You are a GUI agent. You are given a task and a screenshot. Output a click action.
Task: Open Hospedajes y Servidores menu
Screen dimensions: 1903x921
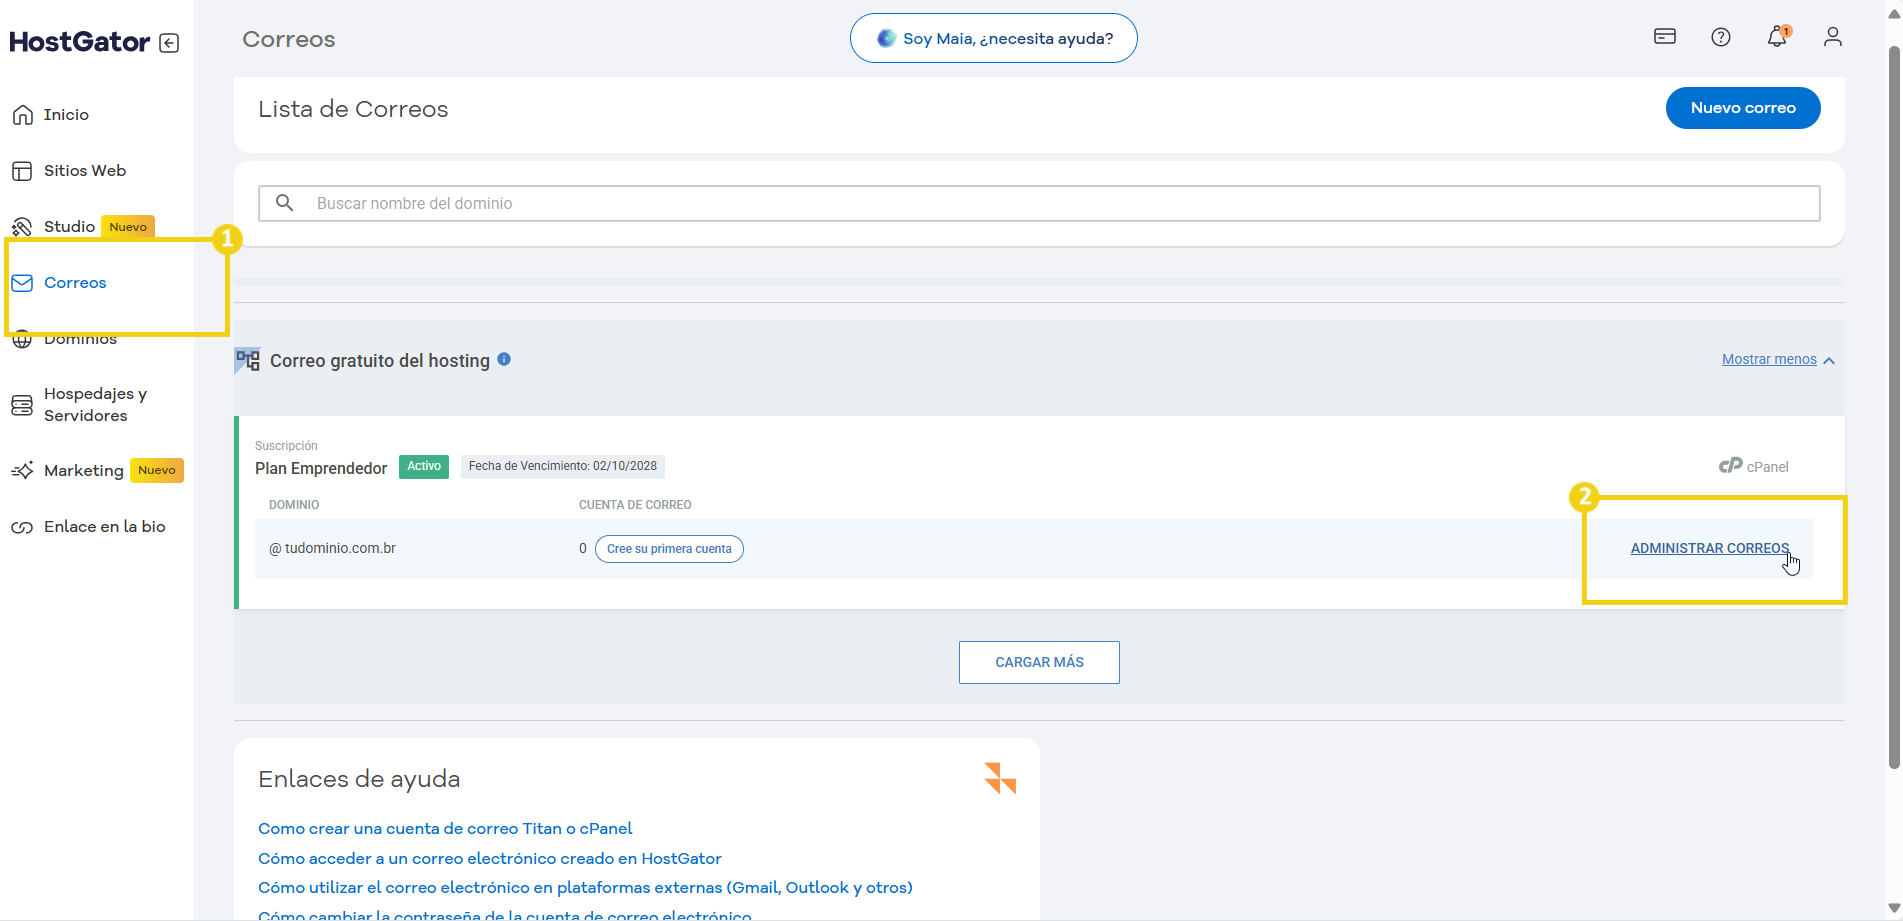95,405
